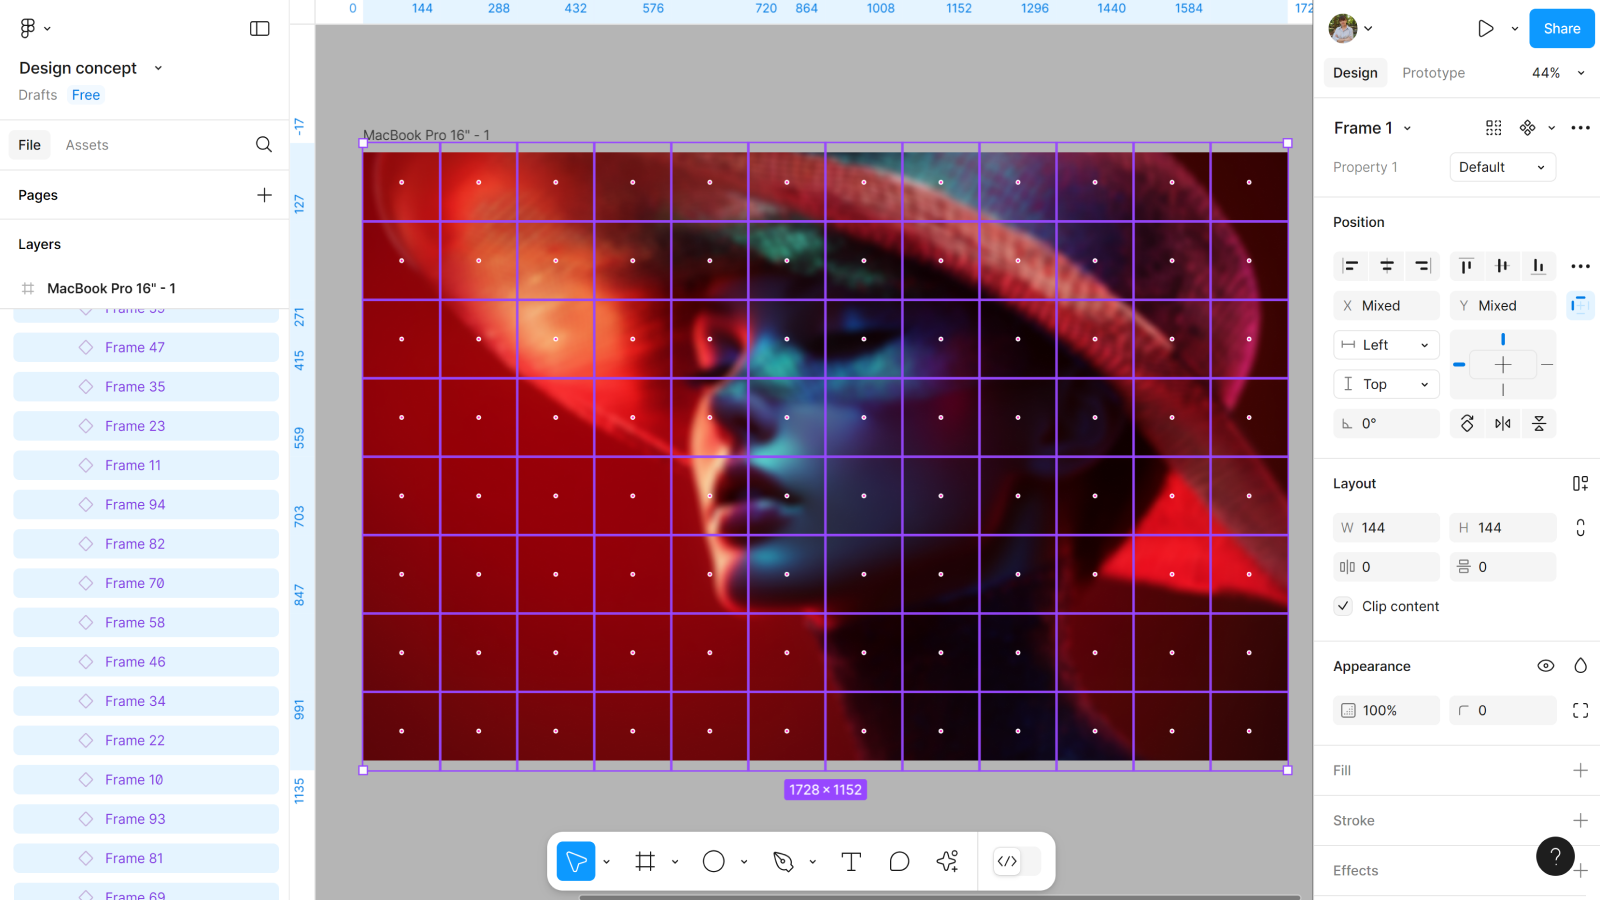
Task: Open the Assets tab
Action: point(87,145)
